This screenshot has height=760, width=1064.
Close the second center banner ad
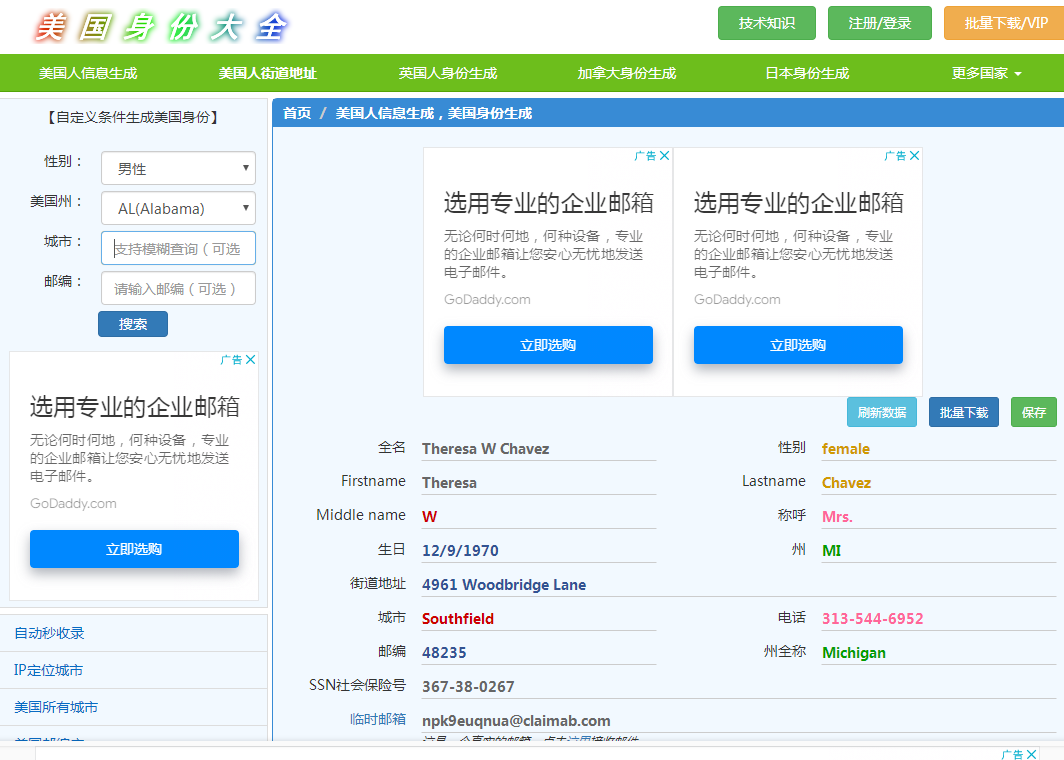point(914,156)
